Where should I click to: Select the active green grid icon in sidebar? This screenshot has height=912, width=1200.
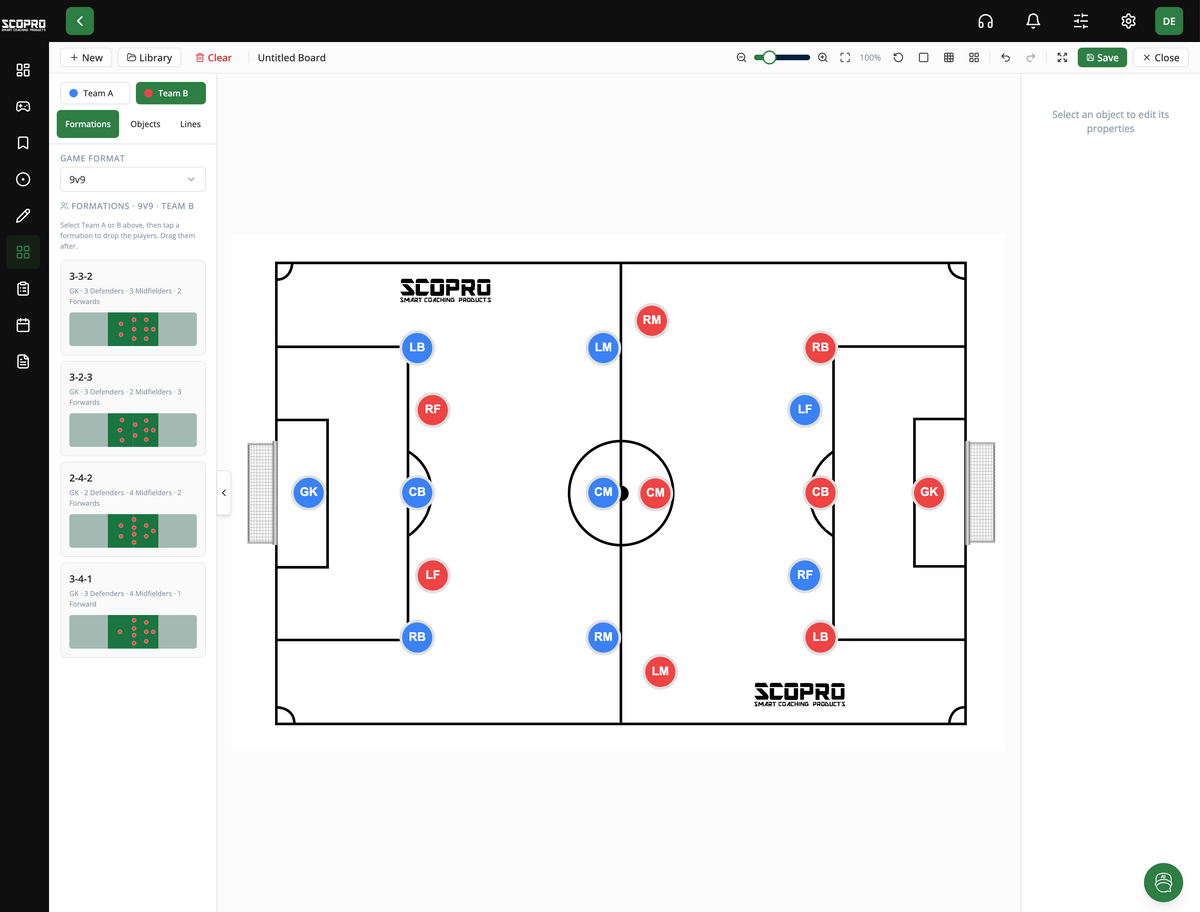[23, 252]
